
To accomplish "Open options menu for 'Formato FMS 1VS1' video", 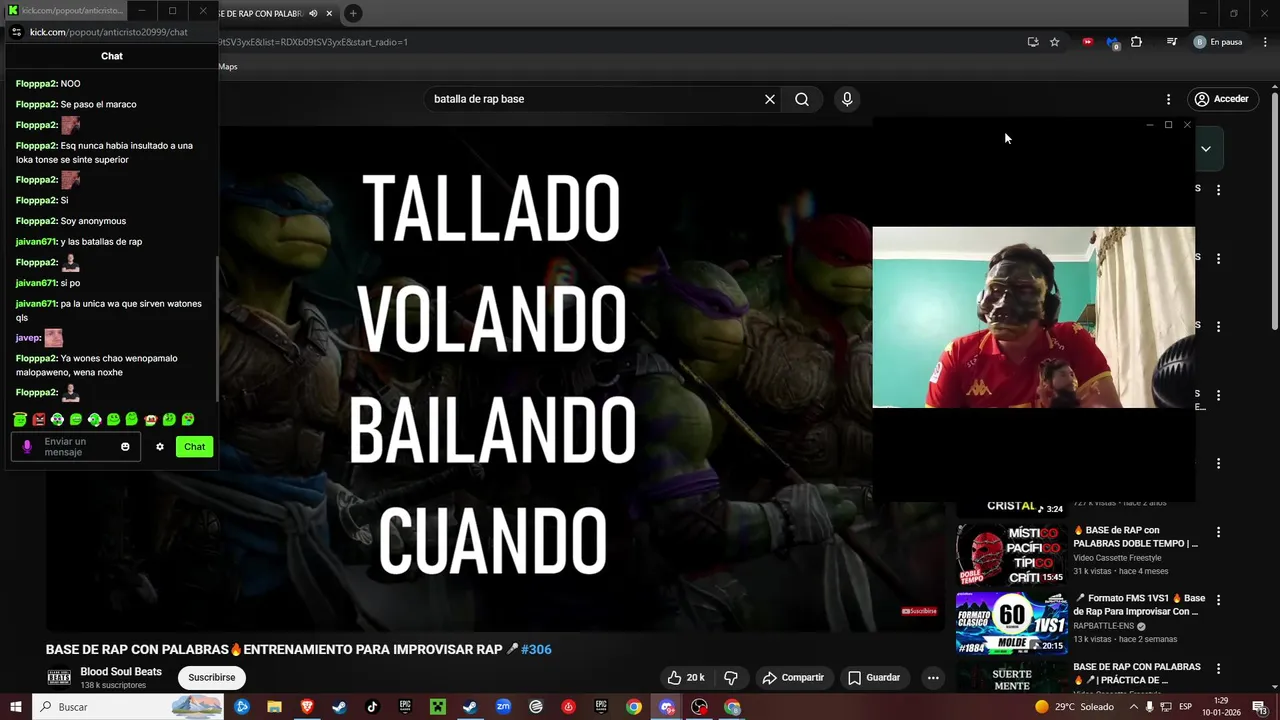I will 1218,600.
